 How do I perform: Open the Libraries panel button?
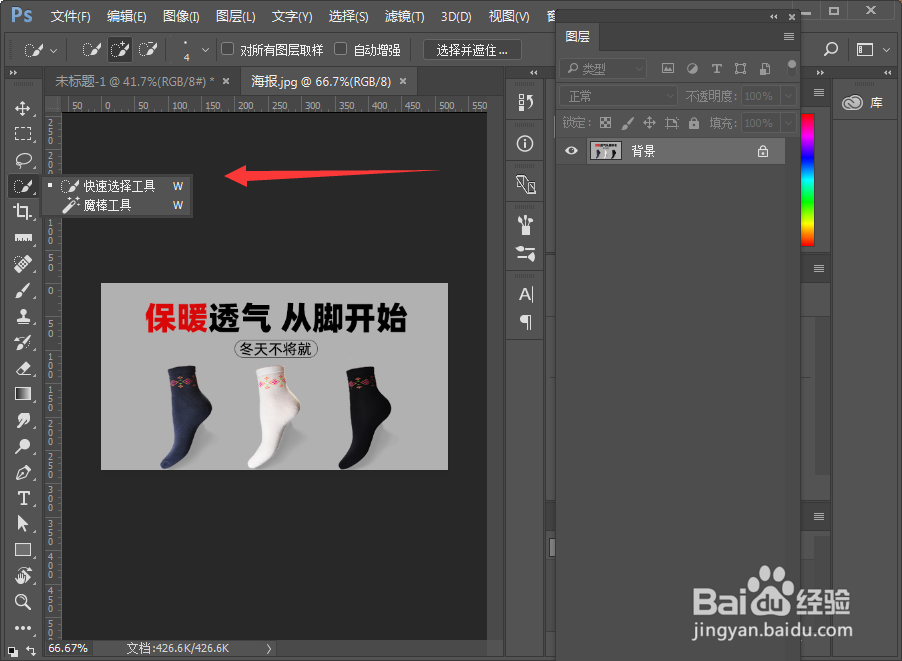click(862, 103)
